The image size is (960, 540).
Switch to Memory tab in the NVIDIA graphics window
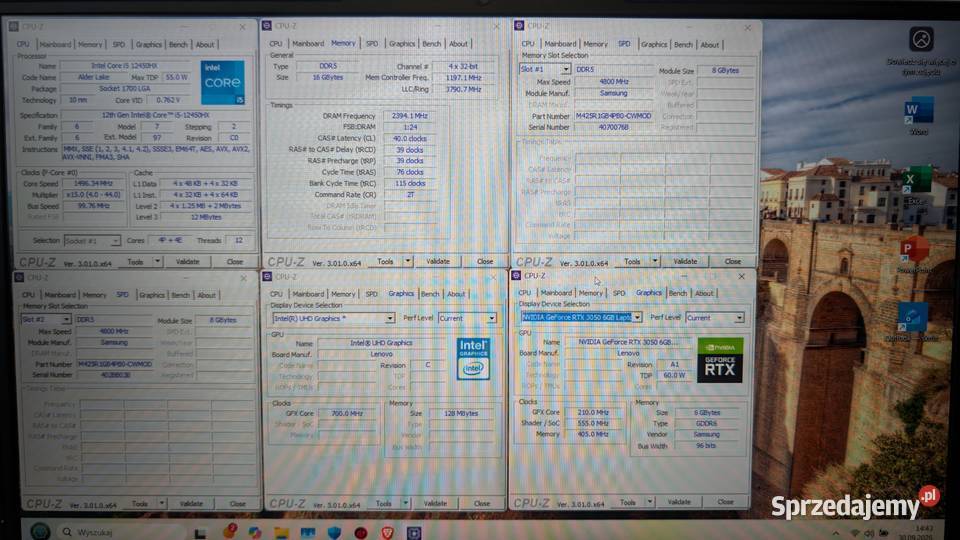[x=591, y=293]
